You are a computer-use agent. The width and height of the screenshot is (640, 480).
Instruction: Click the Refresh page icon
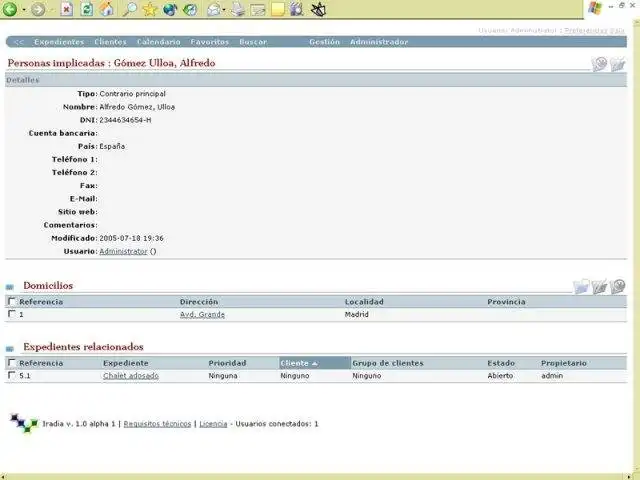click(x=87, y=9)
